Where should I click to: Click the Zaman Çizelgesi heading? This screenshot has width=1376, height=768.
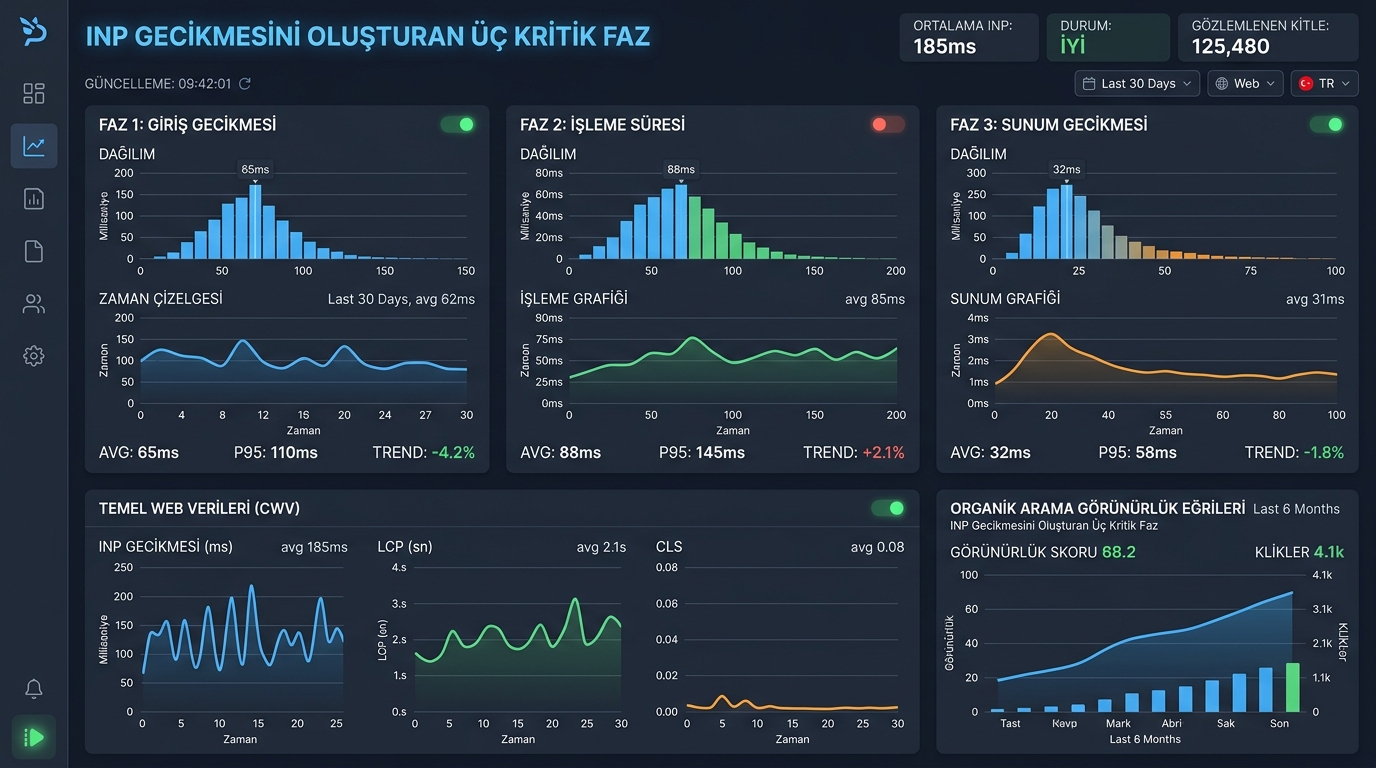(161, 299)
